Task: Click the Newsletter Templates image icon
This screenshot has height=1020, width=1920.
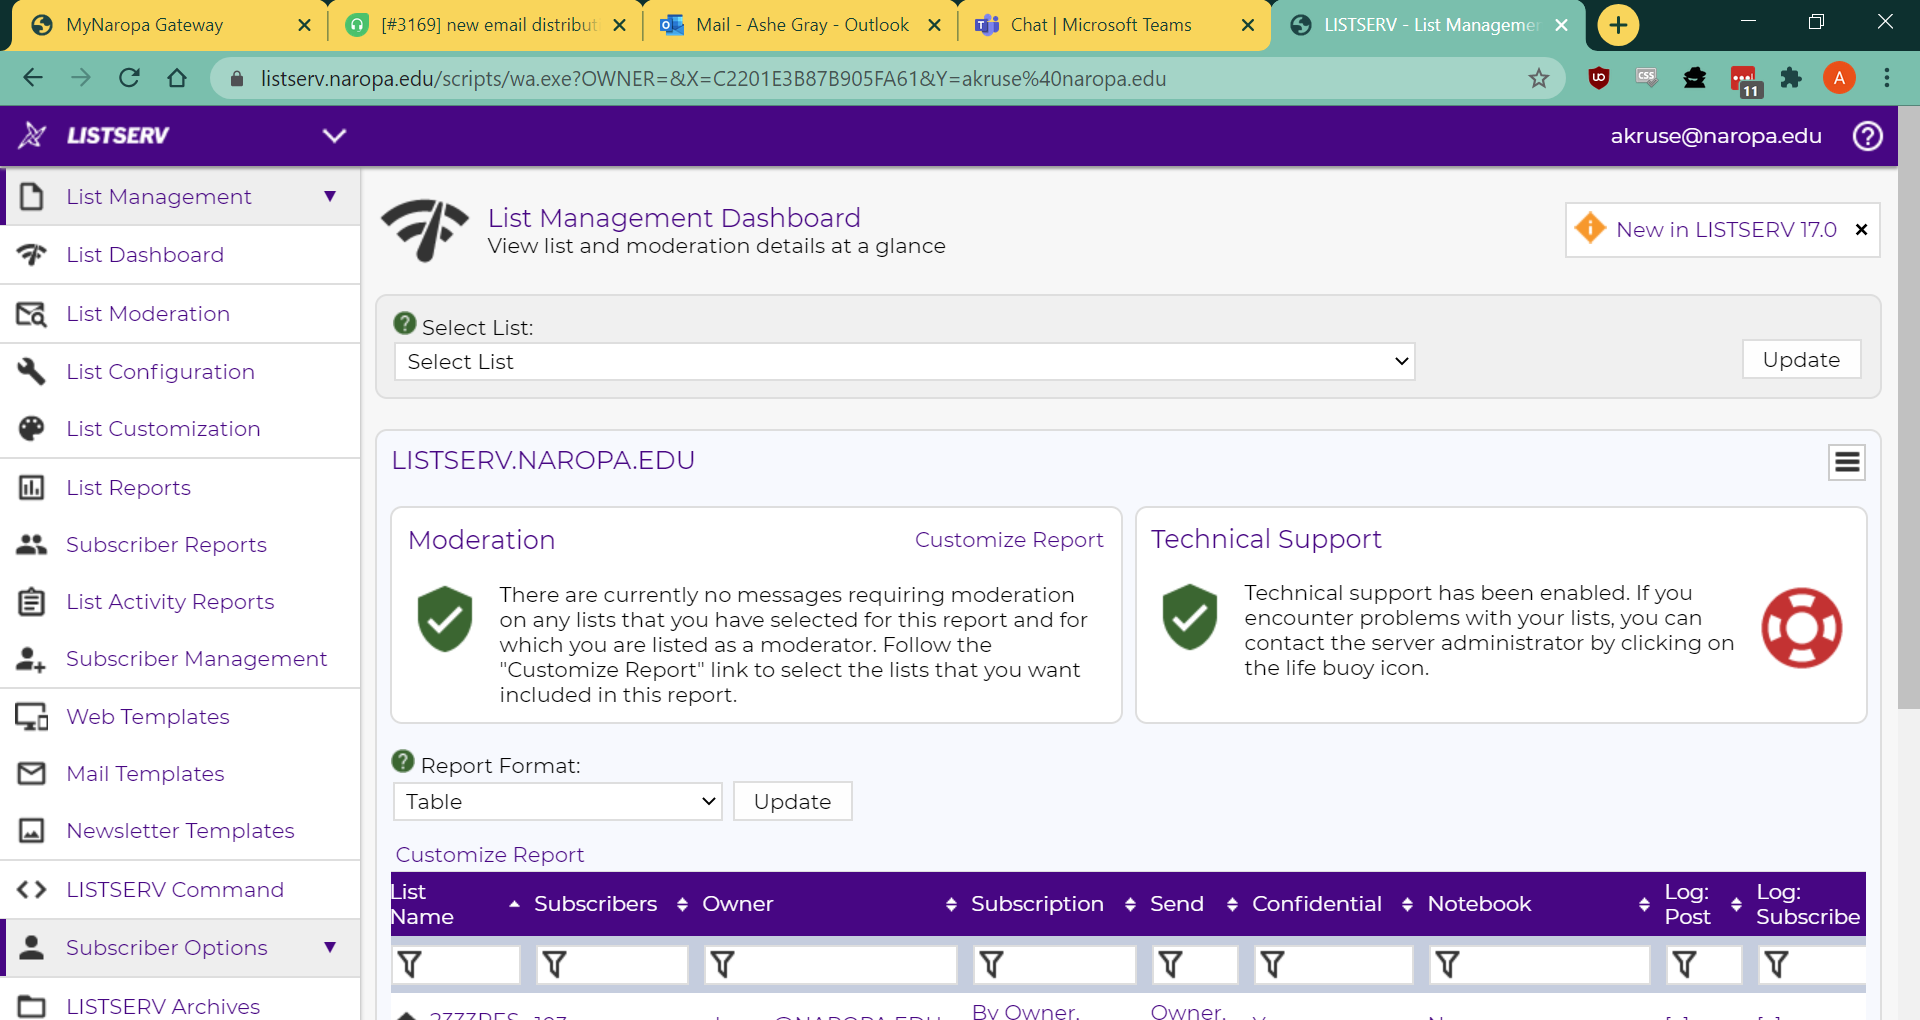Action: [31, 830]
